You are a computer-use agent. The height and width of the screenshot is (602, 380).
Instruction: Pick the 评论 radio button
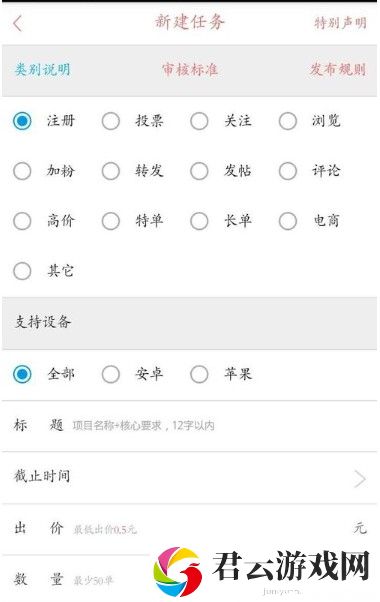tap(288, 171)
